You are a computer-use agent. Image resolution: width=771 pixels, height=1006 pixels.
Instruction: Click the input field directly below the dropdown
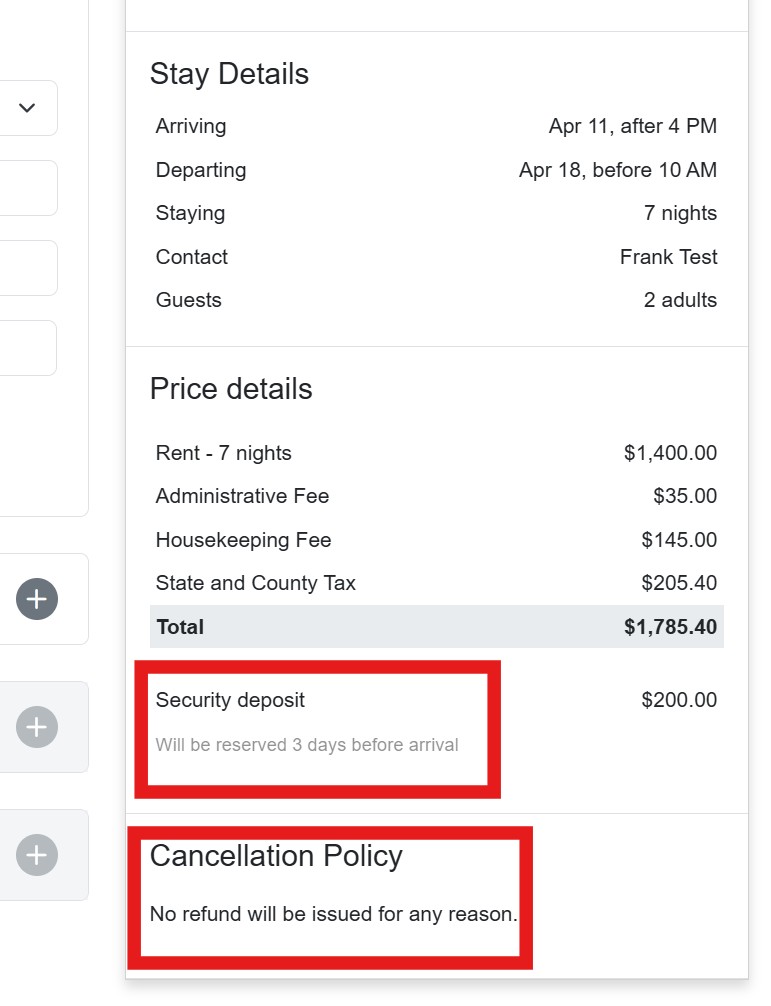28,188
